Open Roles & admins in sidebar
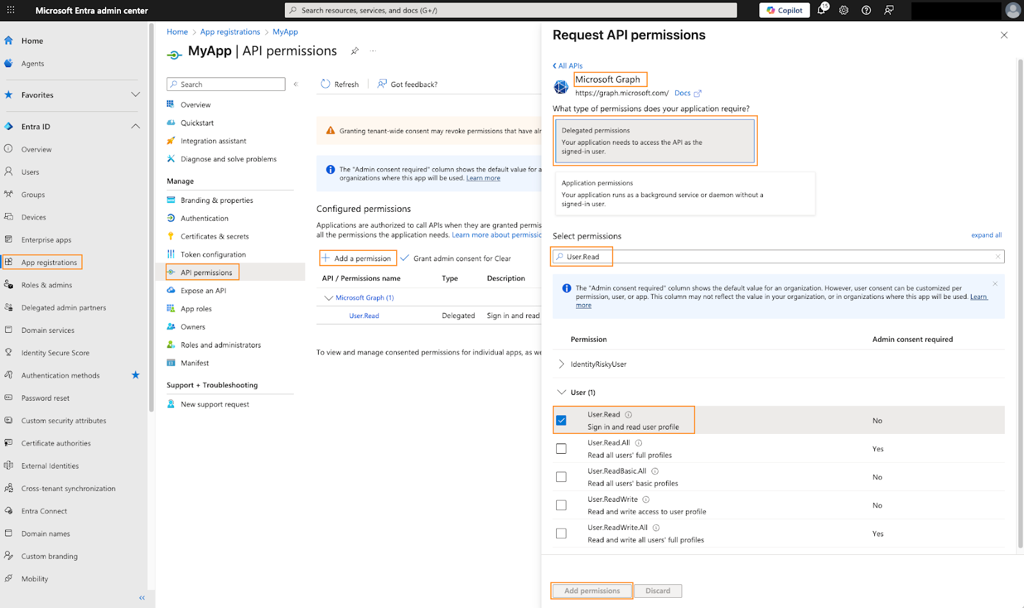 coord(46,285)
